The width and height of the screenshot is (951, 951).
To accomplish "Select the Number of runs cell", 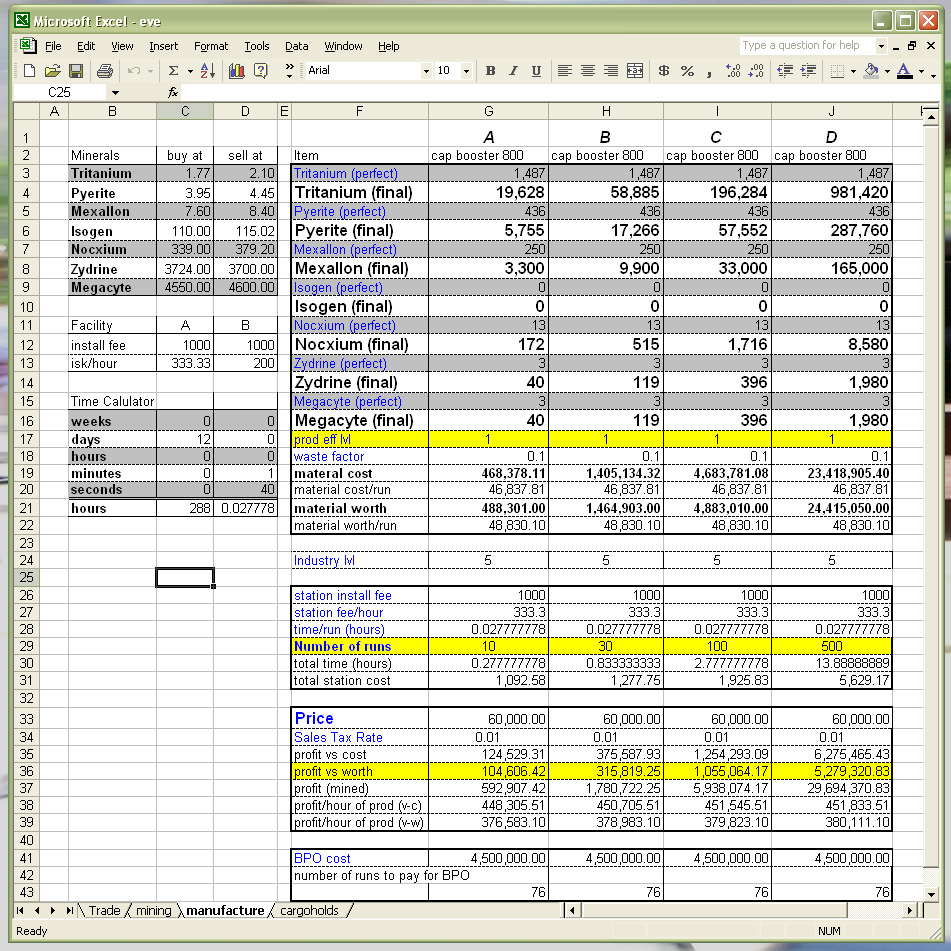I will click(x=360, y=646).
